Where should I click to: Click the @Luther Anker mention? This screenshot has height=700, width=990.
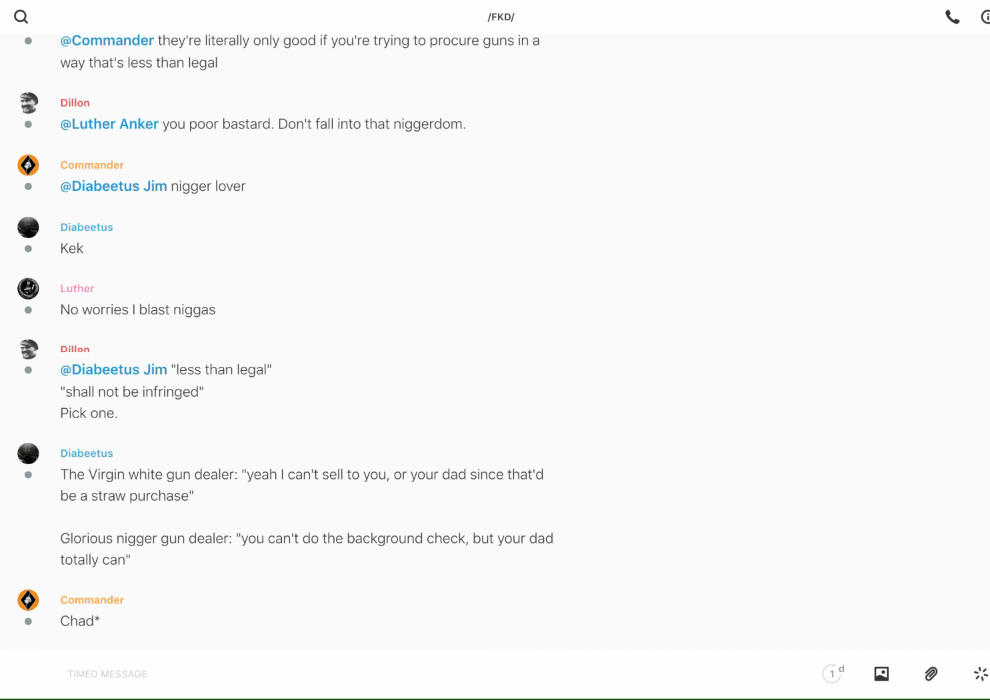click(109, 124)
